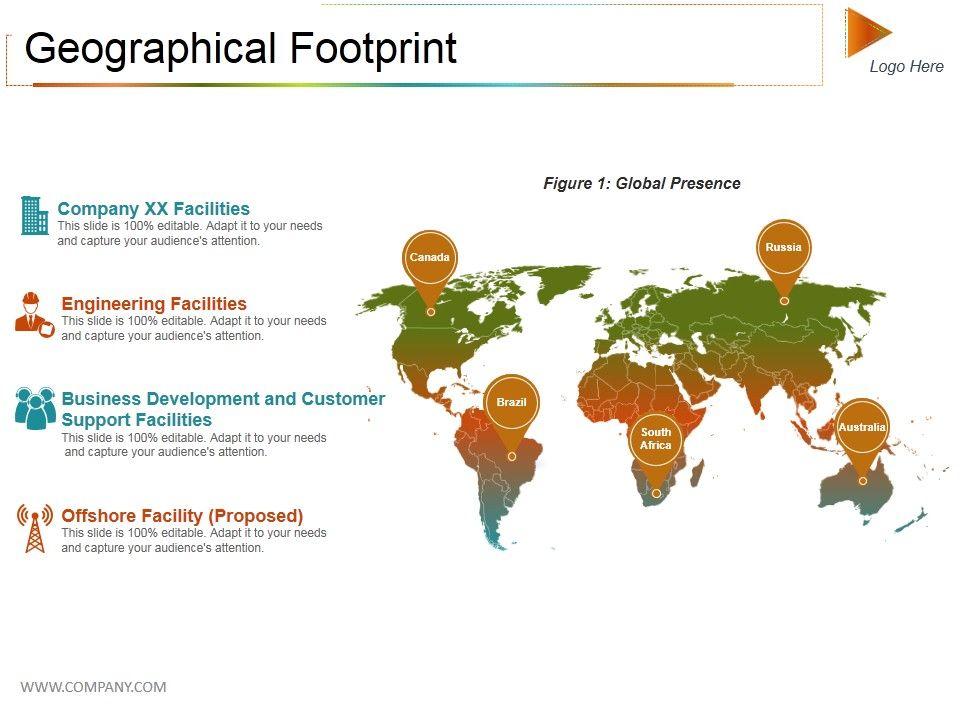Click the engineer with hard hat icon

tap(35, 315)
